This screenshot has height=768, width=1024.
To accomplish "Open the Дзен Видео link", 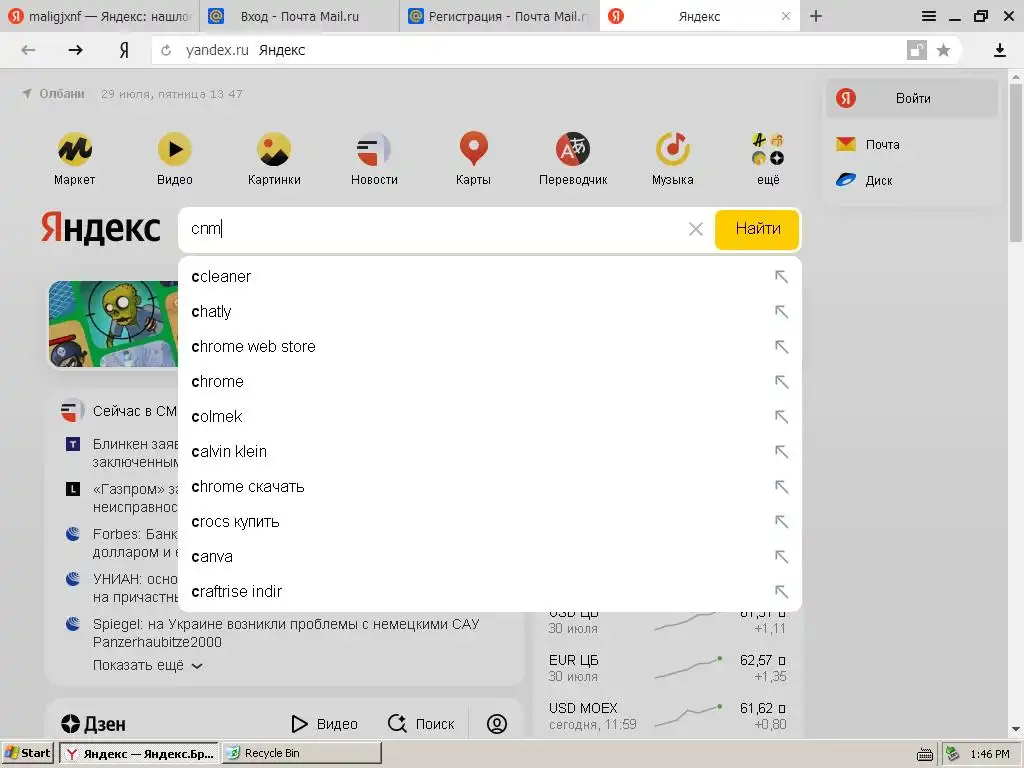I will [325, 724].
